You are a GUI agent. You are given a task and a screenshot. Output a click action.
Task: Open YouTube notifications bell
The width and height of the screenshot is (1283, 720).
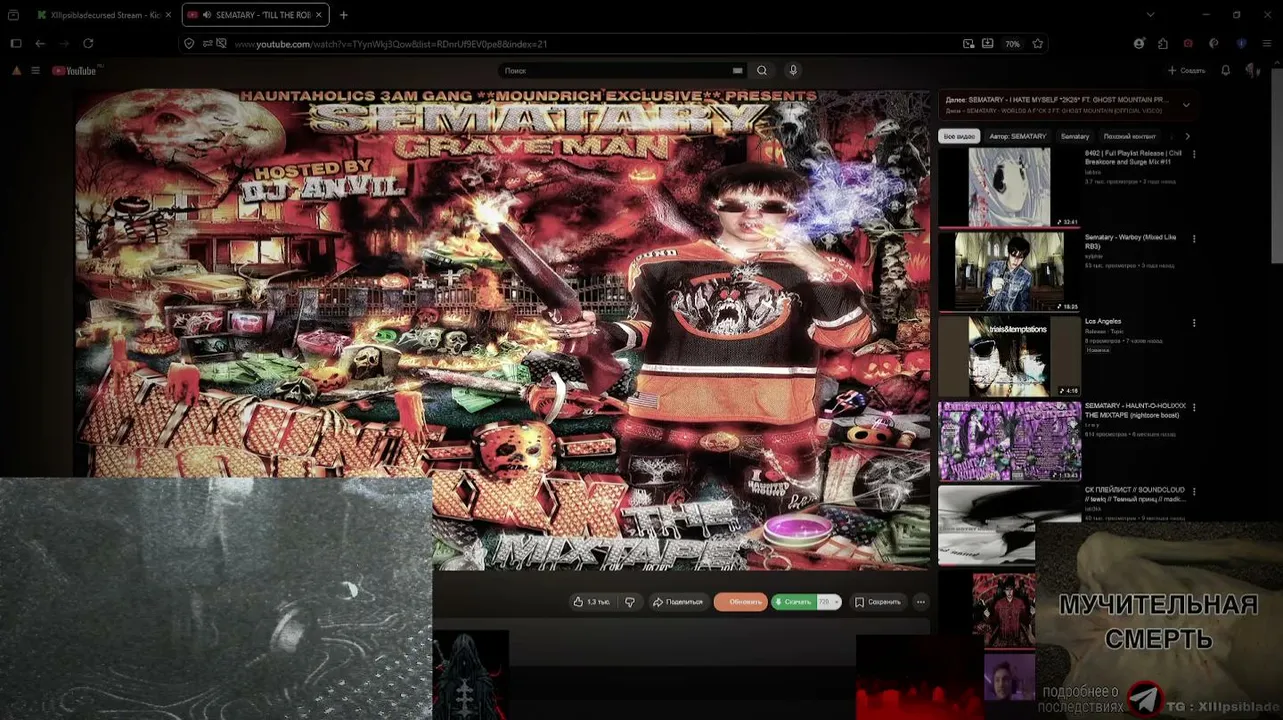click(x=1226, y=71)
